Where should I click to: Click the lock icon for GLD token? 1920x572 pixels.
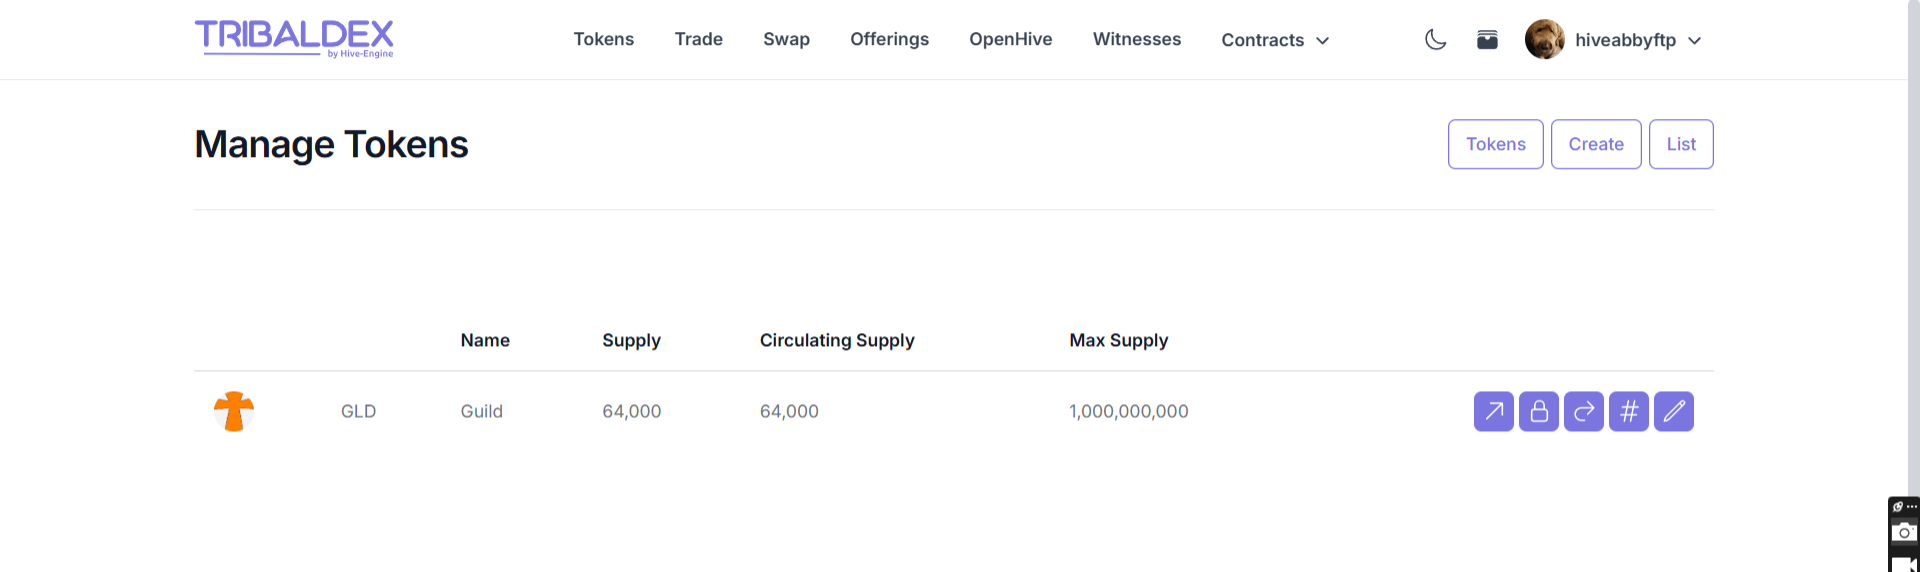tap(1539, 411)
